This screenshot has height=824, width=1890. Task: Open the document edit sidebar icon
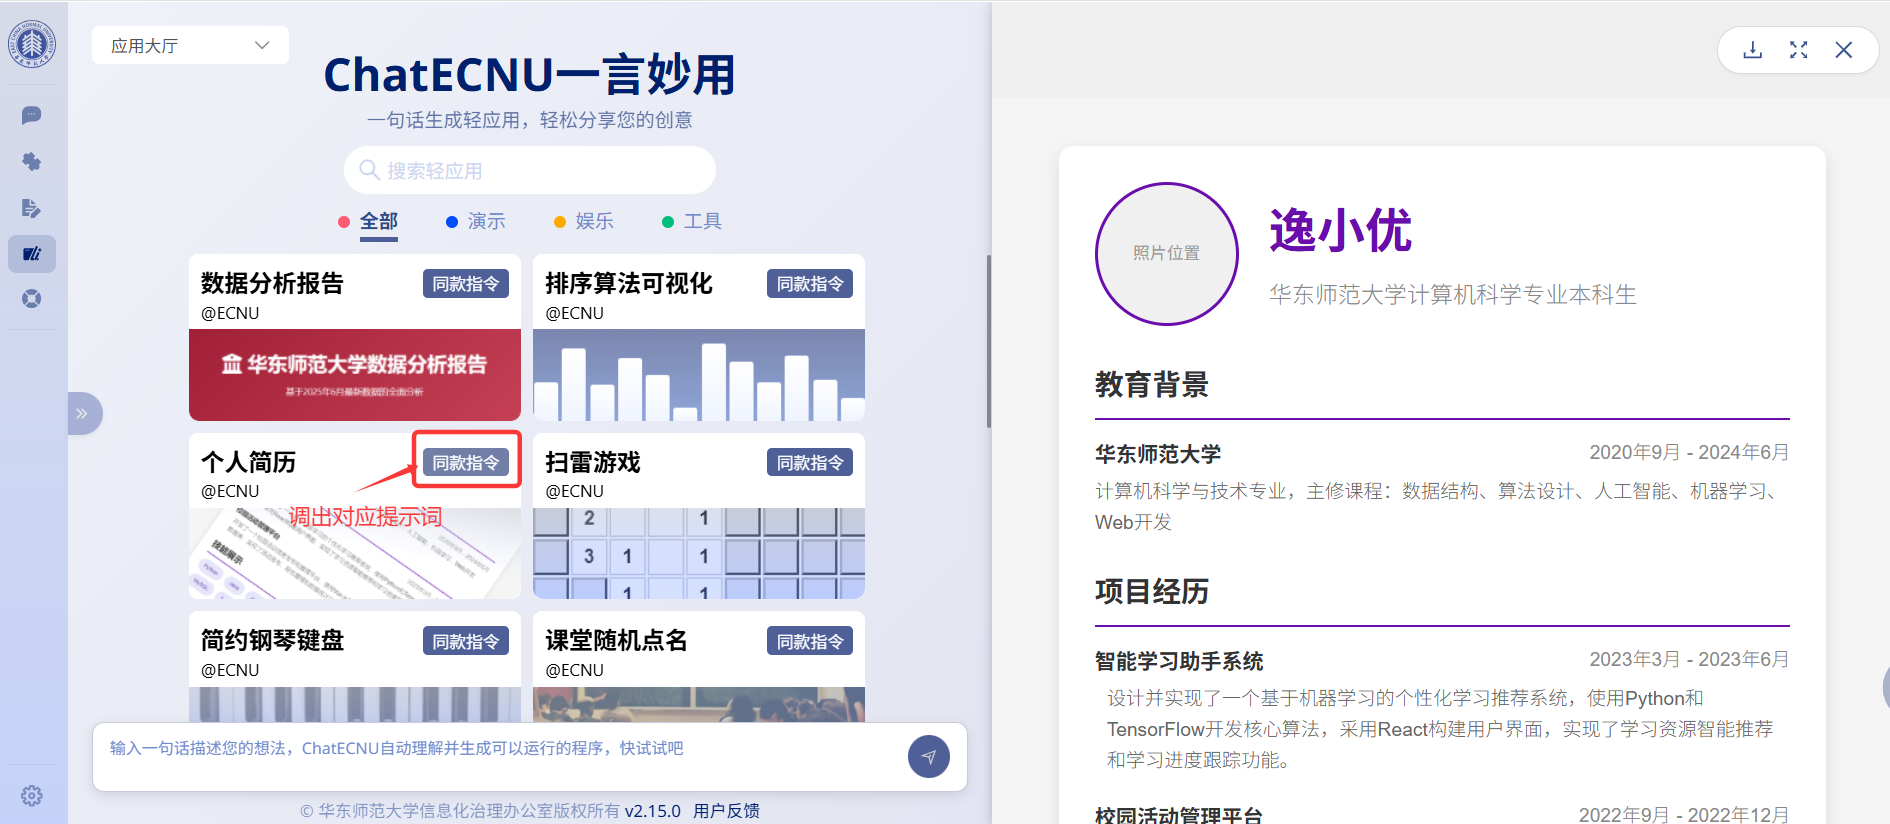pos(31,208)
